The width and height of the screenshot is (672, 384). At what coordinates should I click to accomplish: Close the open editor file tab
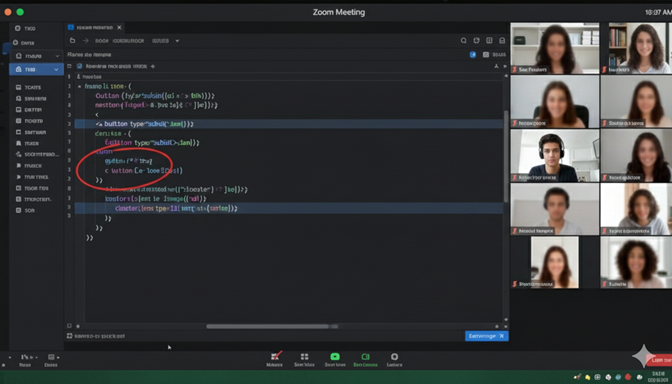click(119, 27)
